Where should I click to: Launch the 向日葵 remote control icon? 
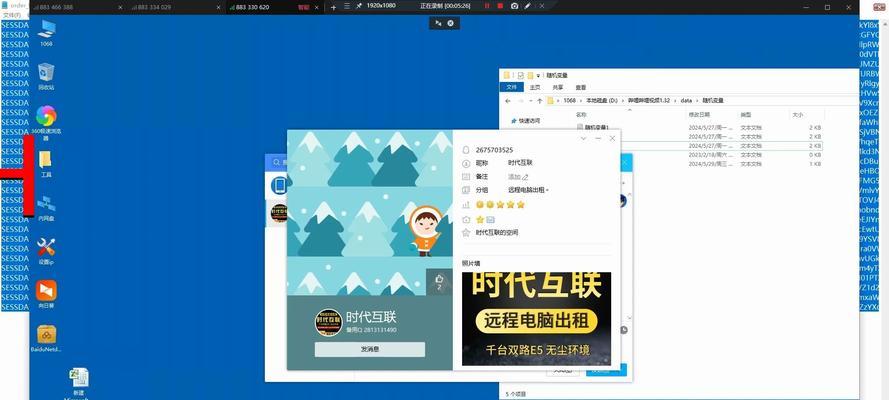(x=46, y=294)
